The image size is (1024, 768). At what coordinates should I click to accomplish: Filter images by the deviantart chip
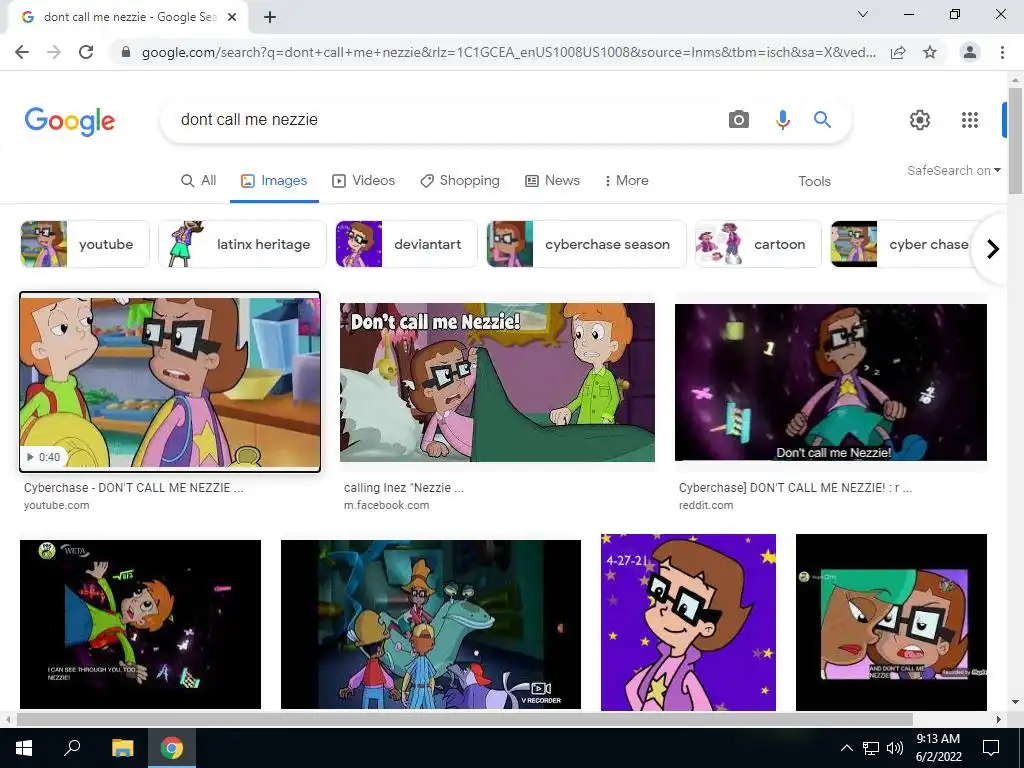point(406,244)
